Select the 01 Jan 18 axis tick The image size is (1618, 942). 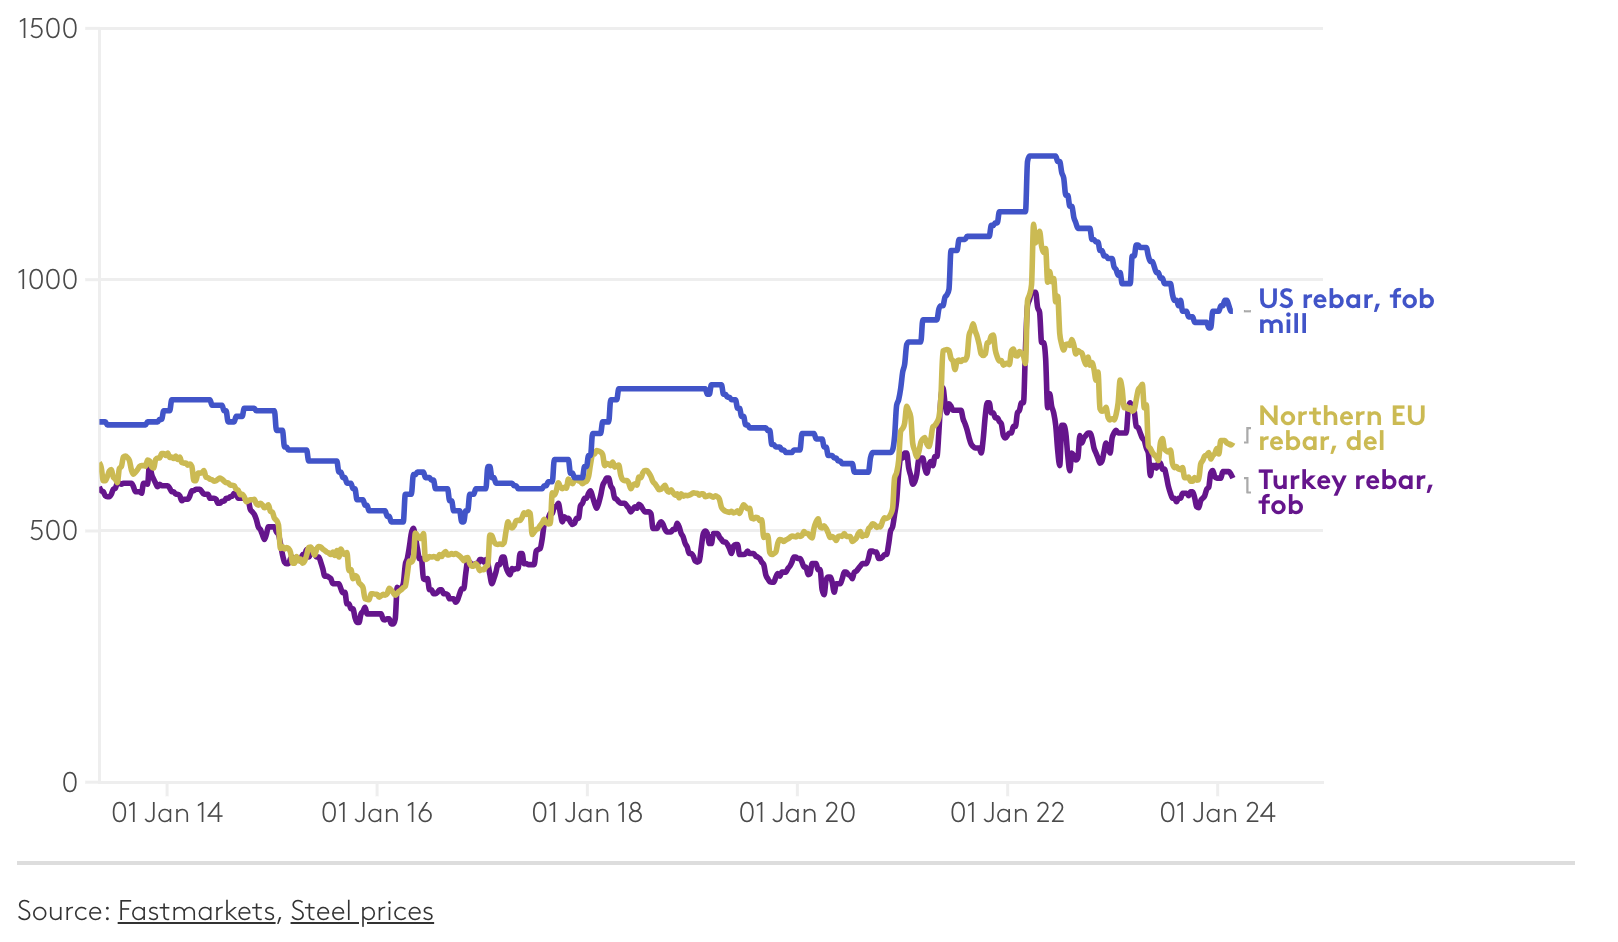587,812
